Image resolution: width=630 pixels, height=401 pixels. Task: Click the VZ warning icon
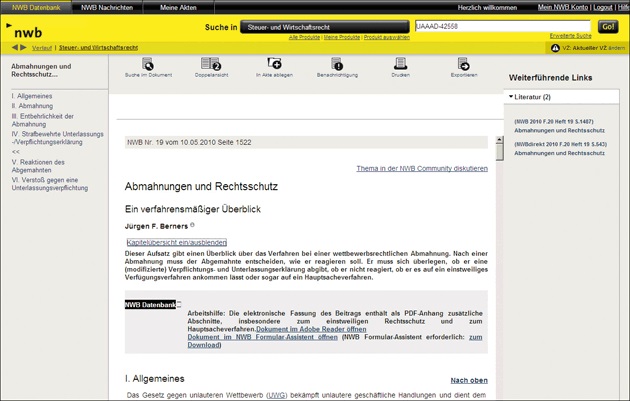(x=540, y=47)
